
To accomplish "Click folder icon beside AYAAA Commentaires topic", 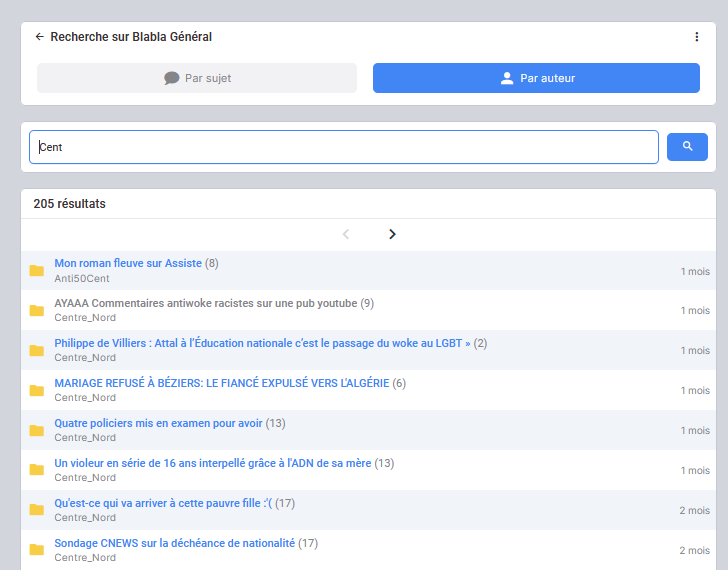I will [x=37, y=311].
